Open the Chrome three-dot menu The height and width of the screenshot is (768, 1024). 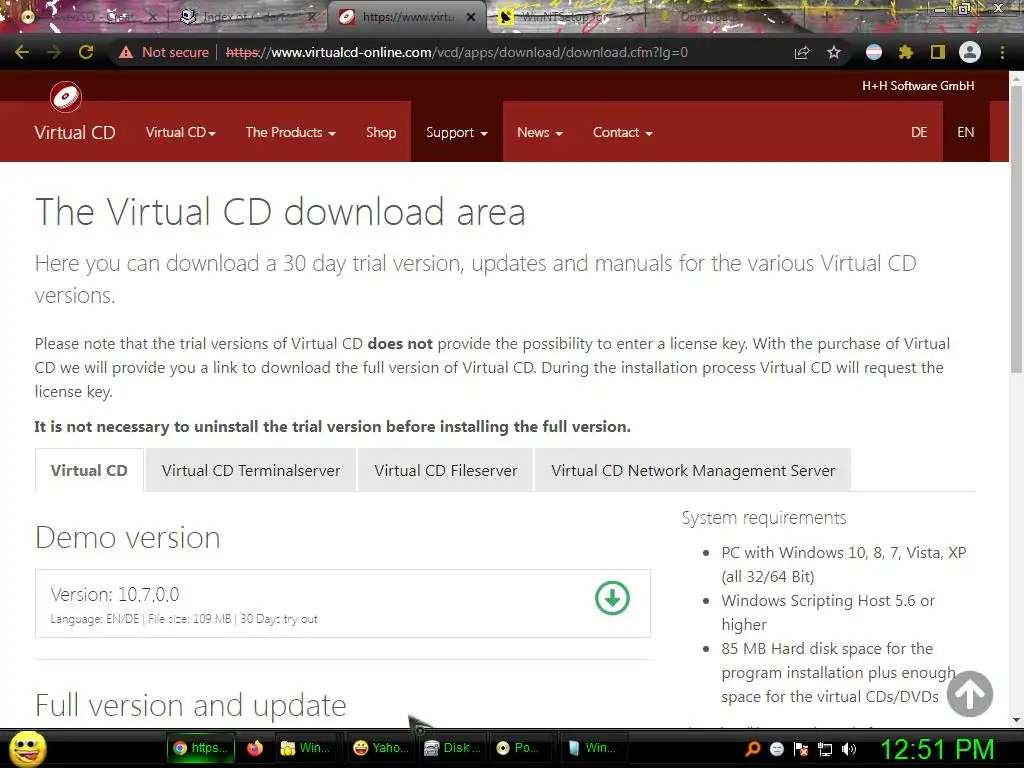1002,52
